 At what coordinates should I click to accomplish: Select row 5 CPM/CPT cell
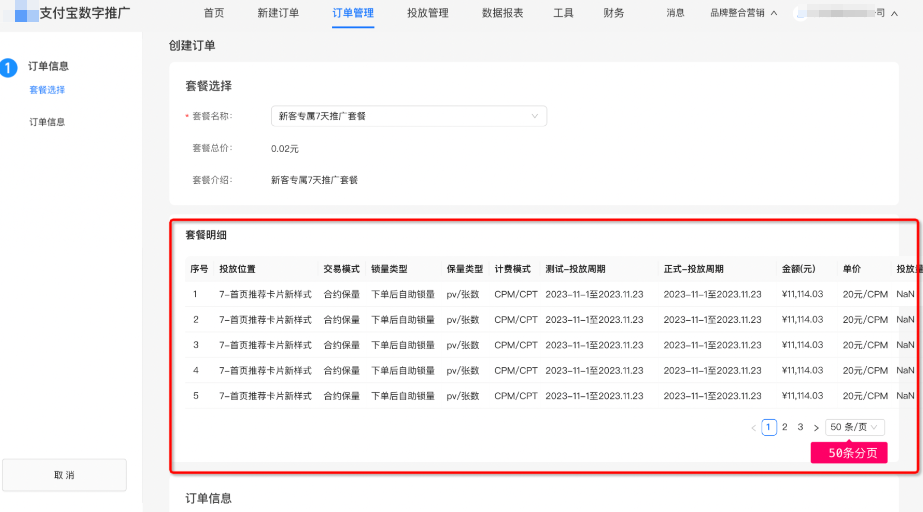(516, 396)
